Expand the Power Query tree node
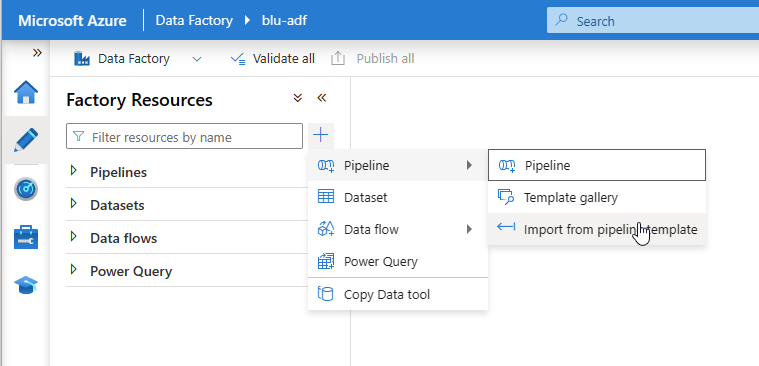This screenshot has height=366, width=759. coord(74,269)
